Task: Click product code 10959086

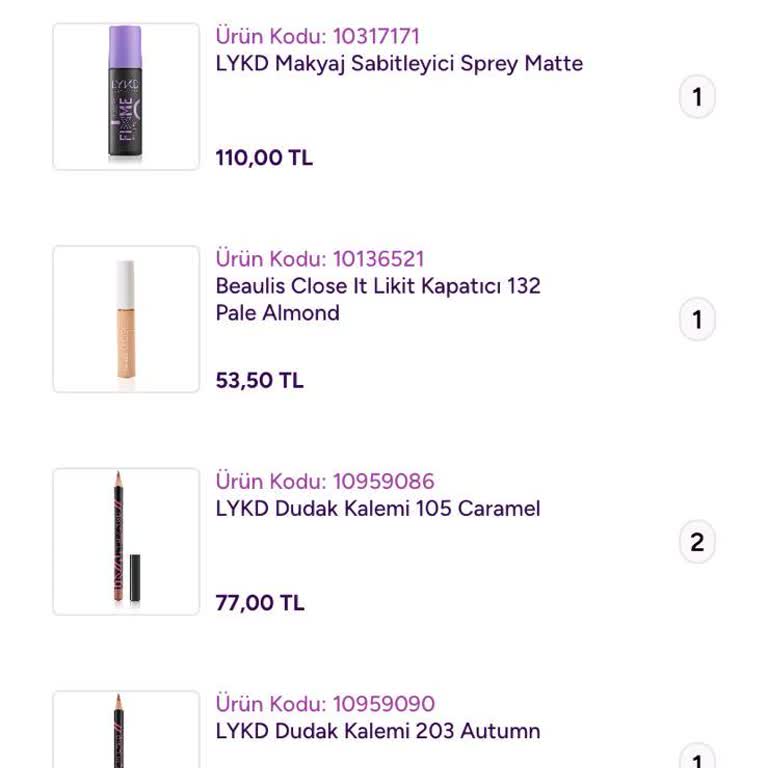Action: click(x=325, y=481)
